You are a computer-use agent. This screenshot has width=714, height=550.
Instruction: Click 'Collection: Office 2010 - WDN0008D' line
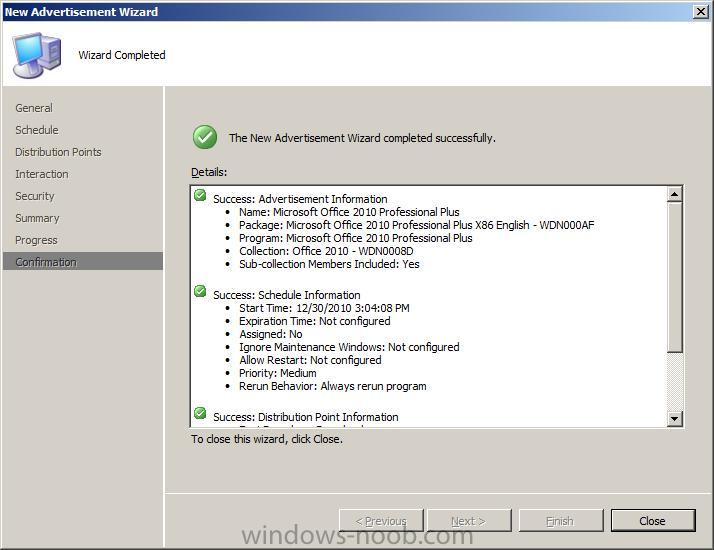pyautogui.click(x=326, y=251)
